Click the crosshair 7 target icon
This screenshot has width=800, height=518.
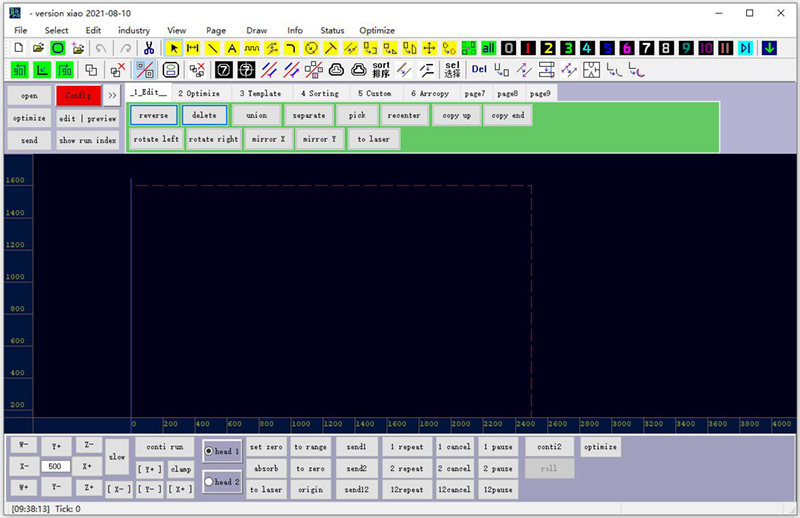click(246, 69)
